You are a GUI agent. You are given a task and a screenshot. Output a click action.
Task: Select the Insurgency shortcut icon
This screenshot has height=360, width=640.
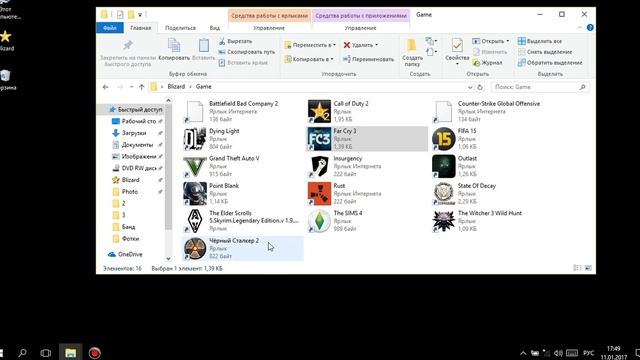[319, 166]
